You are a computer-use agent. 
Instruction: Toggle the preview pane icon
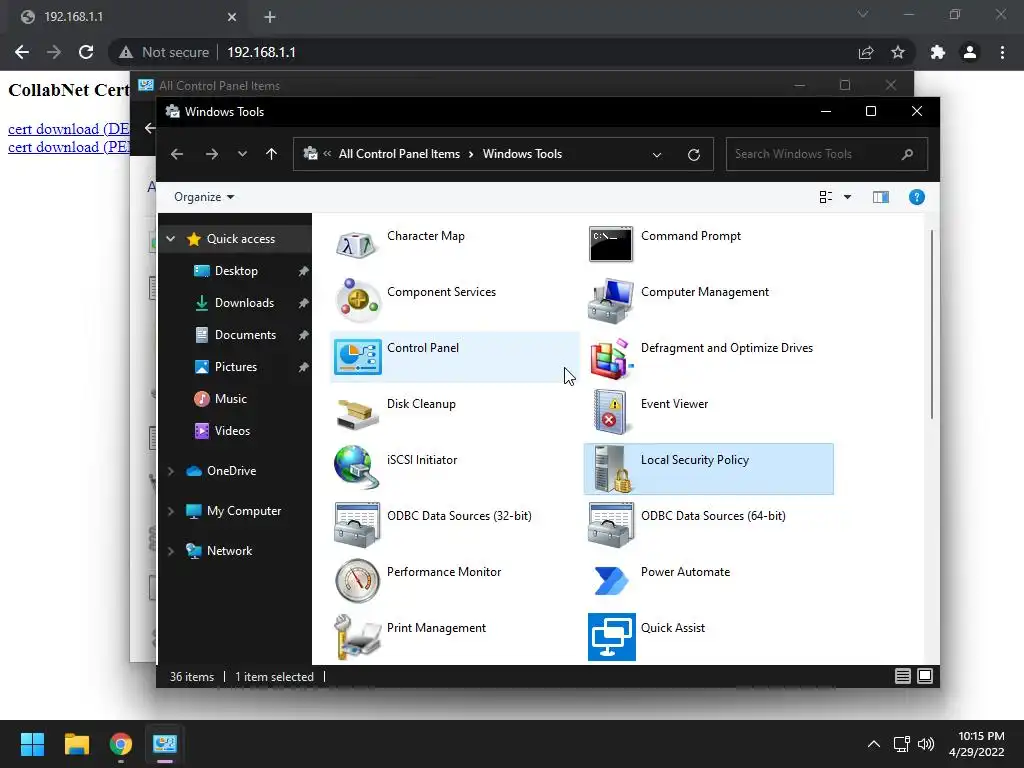880,197
